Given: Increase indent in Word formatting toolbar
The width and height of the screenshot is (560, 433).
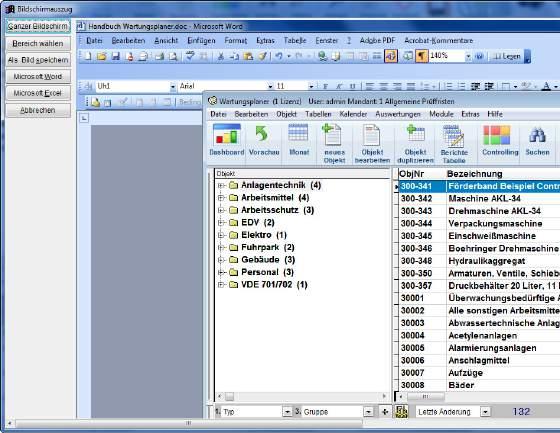Looking at the screenshot, I should pyautogui.click(x=489, y=86).
